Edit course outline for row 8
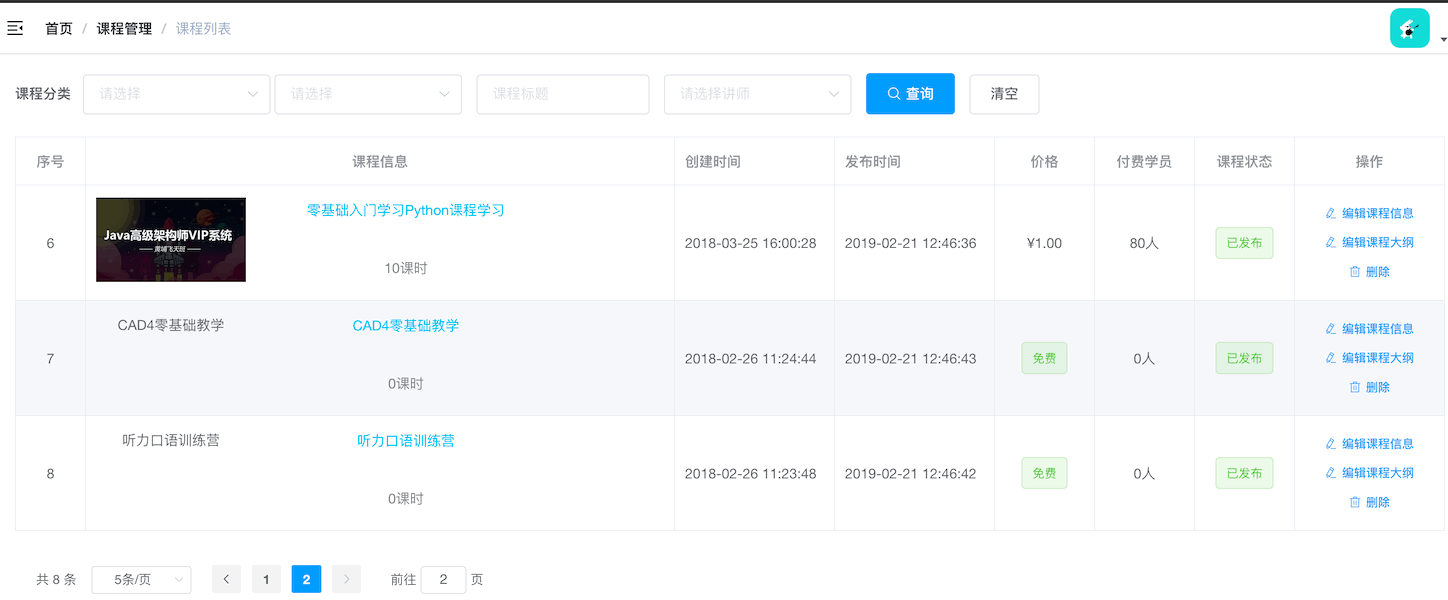Image resolution: width=1448 pixels, height=600 pixels. 1369,472
